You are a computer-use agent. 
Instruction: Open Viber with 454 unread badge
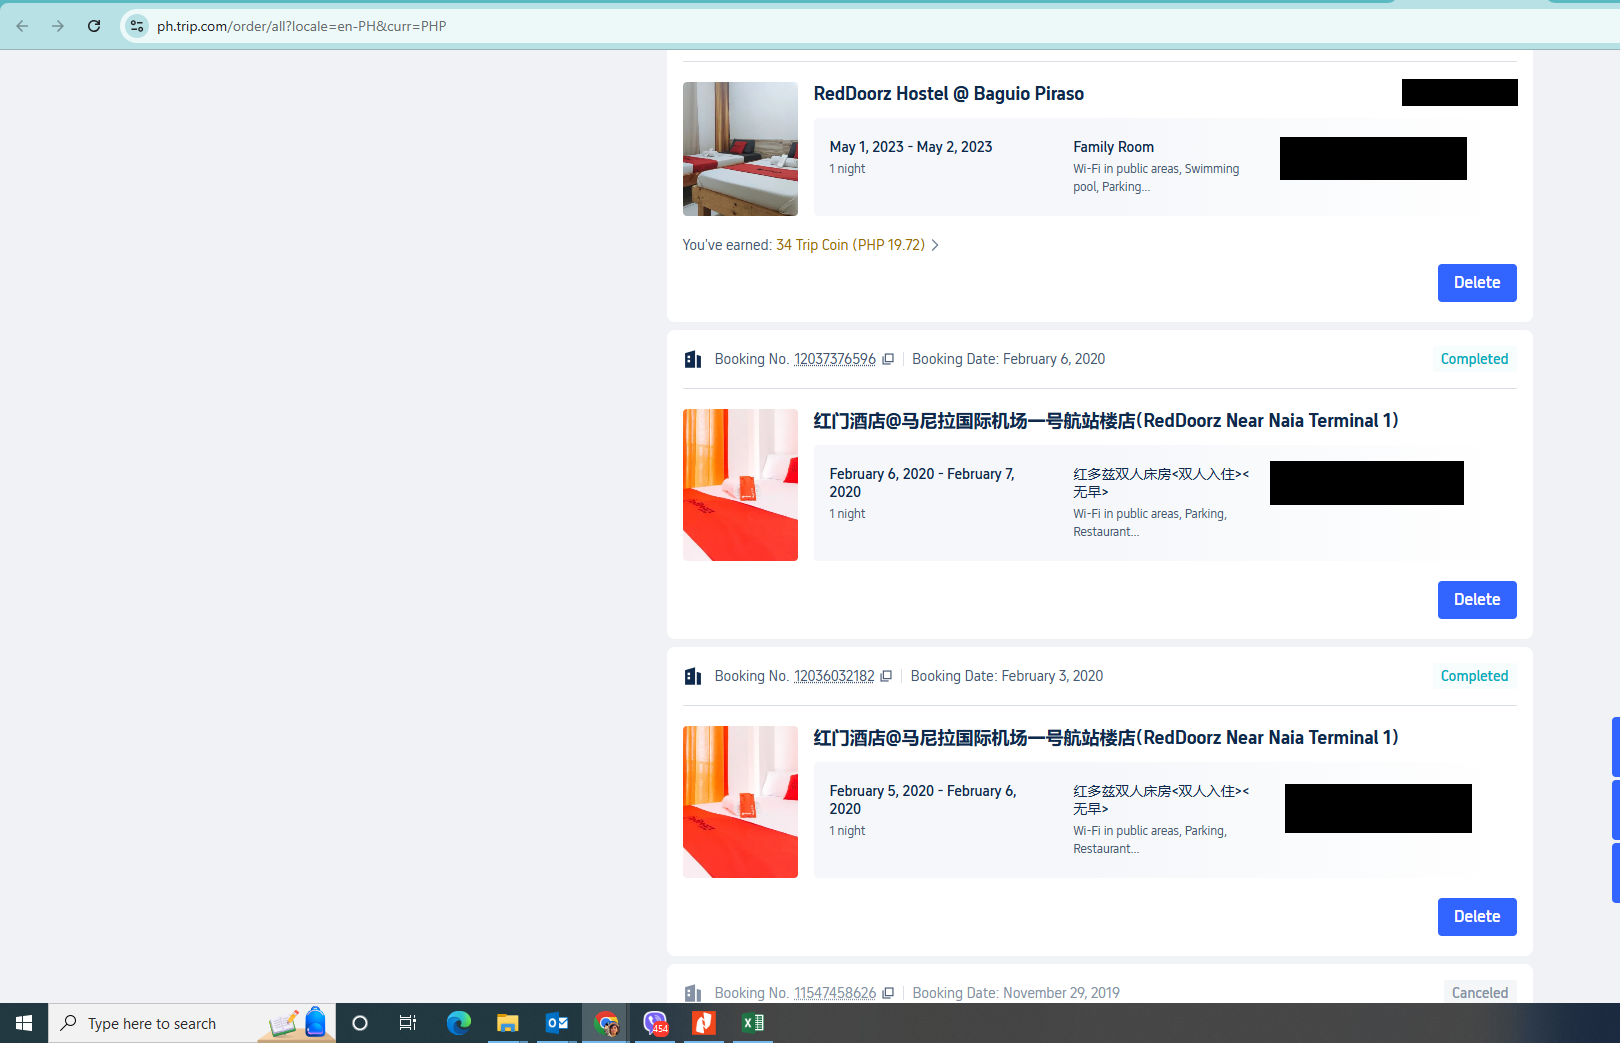[x=655, y=1023]
